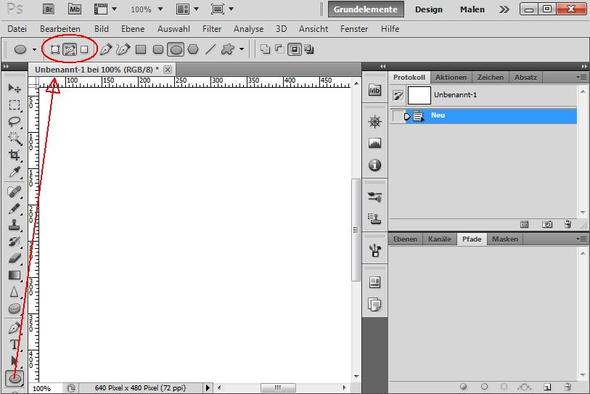Open the 100% zoom level dropdown in top bar
The image size is (590, 394).
coord(160,9)
